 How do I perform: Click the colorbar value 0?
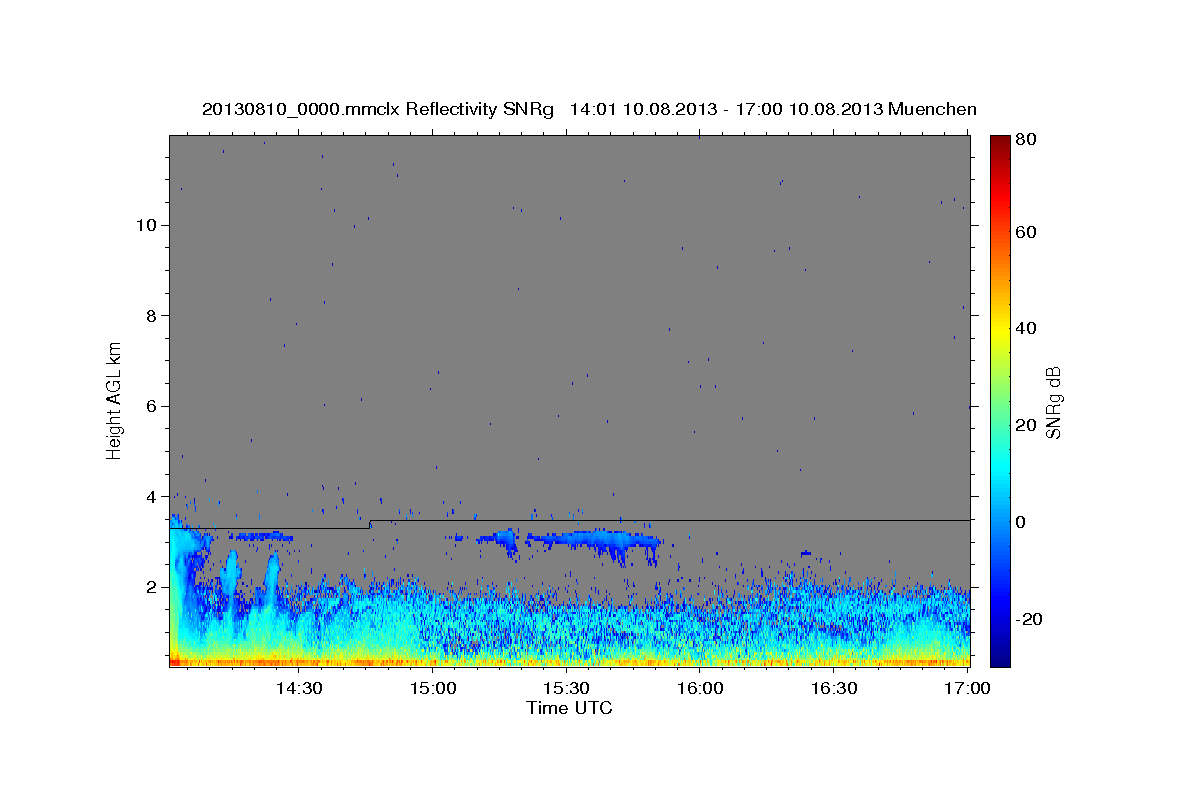1022,522
